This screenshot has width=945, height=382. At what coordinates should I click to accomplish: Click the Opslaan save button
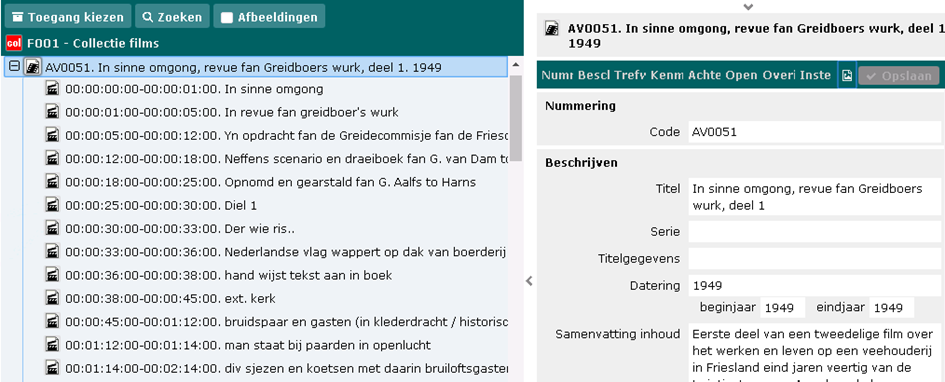point(899,76)
